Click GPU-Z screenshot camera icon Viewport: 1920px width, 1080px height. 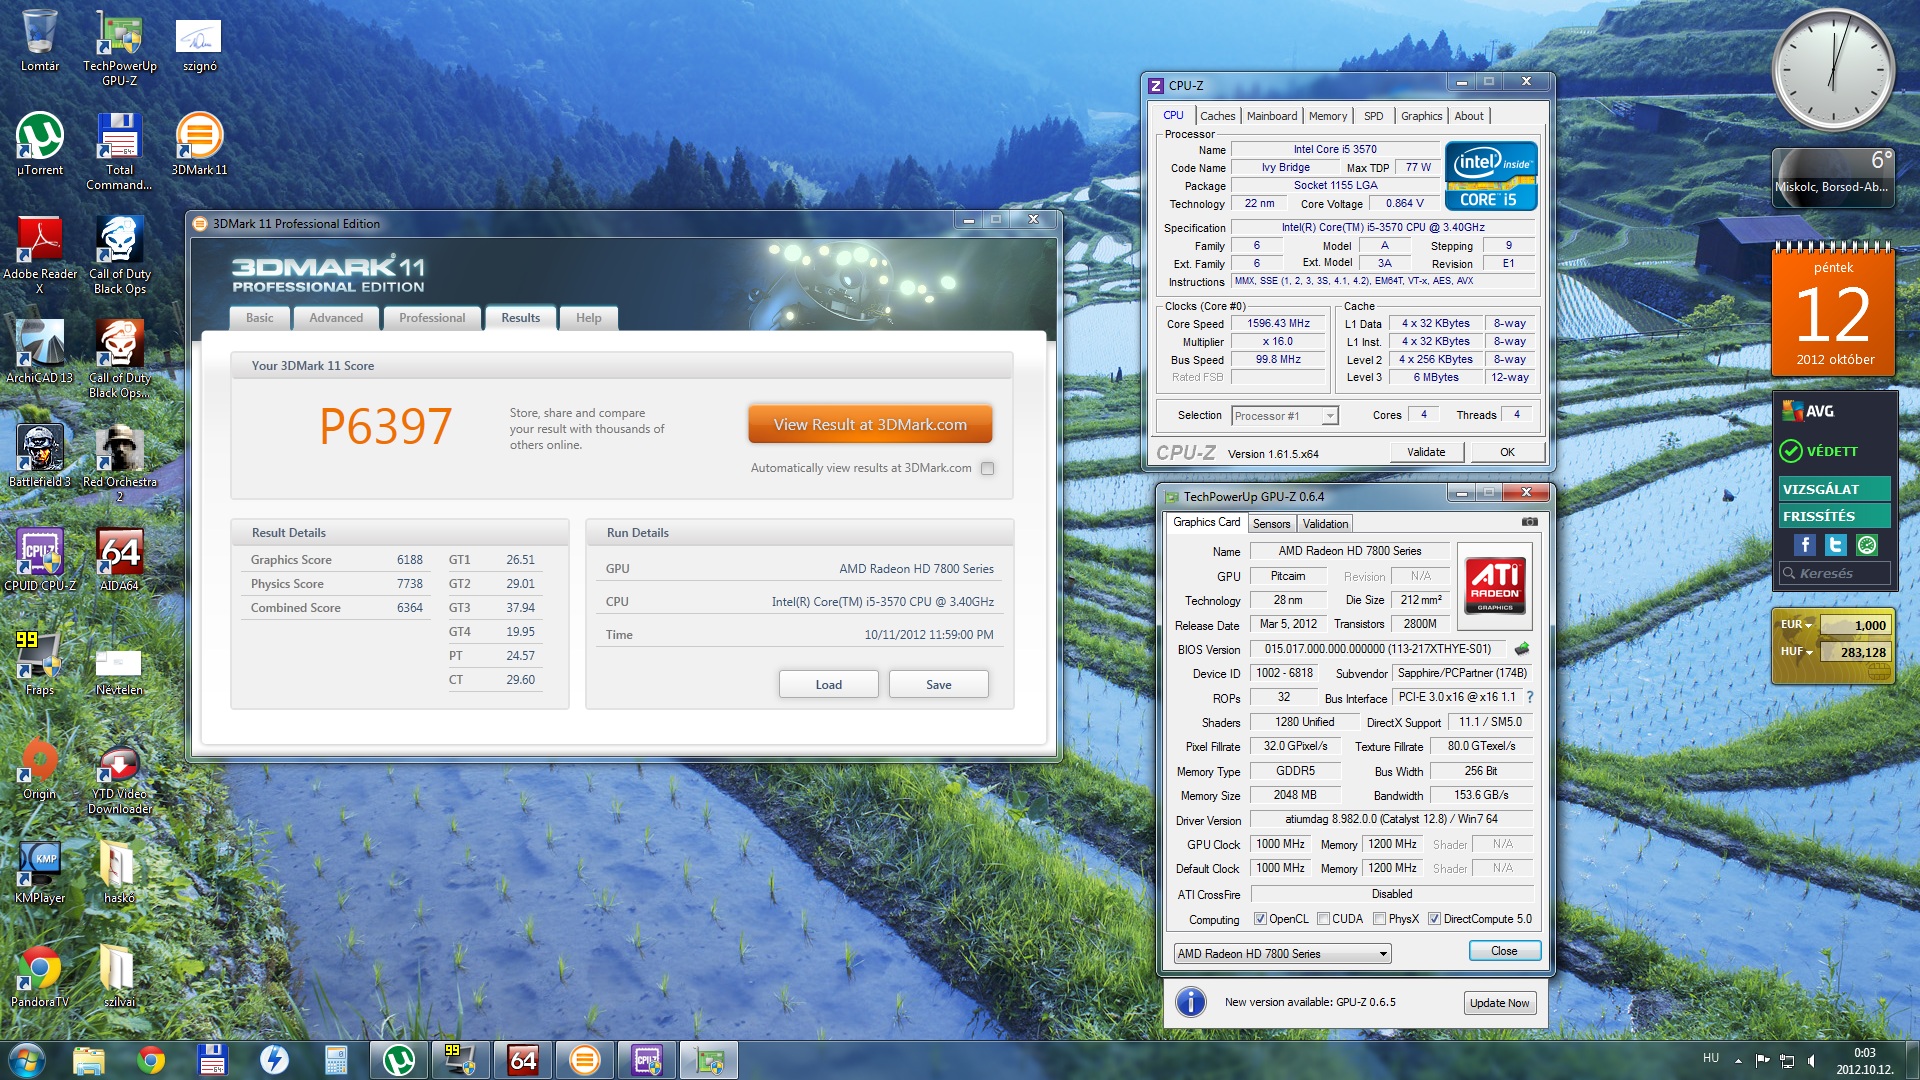click(x=1529, y=522)
